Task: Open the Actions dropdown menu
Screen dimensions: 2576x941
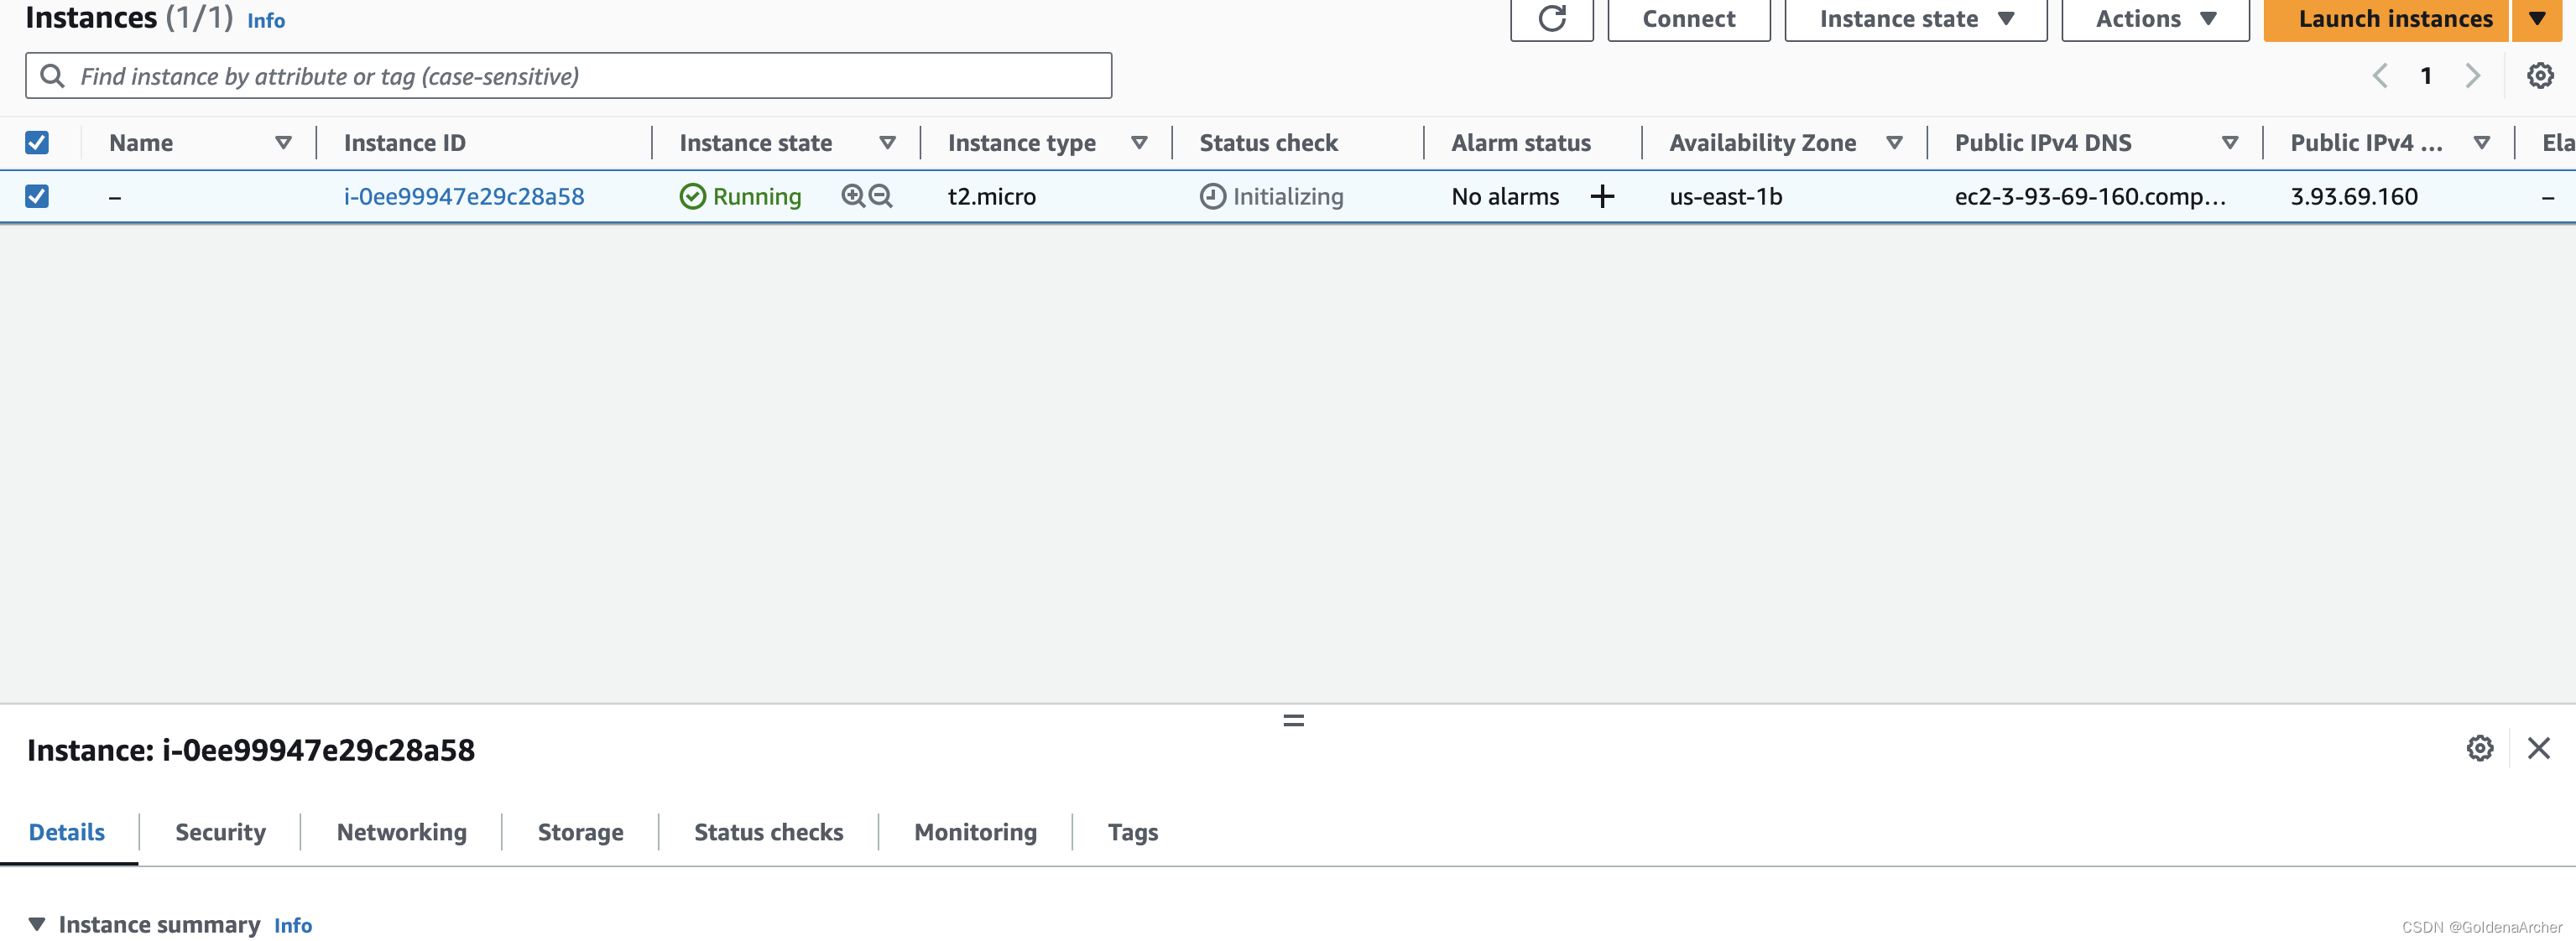Action: coord(2154,18)
